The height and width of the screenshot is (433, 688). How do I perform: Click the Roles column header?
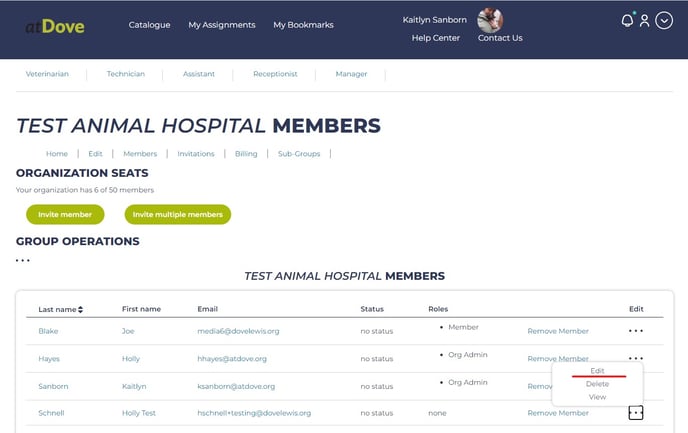438,309
